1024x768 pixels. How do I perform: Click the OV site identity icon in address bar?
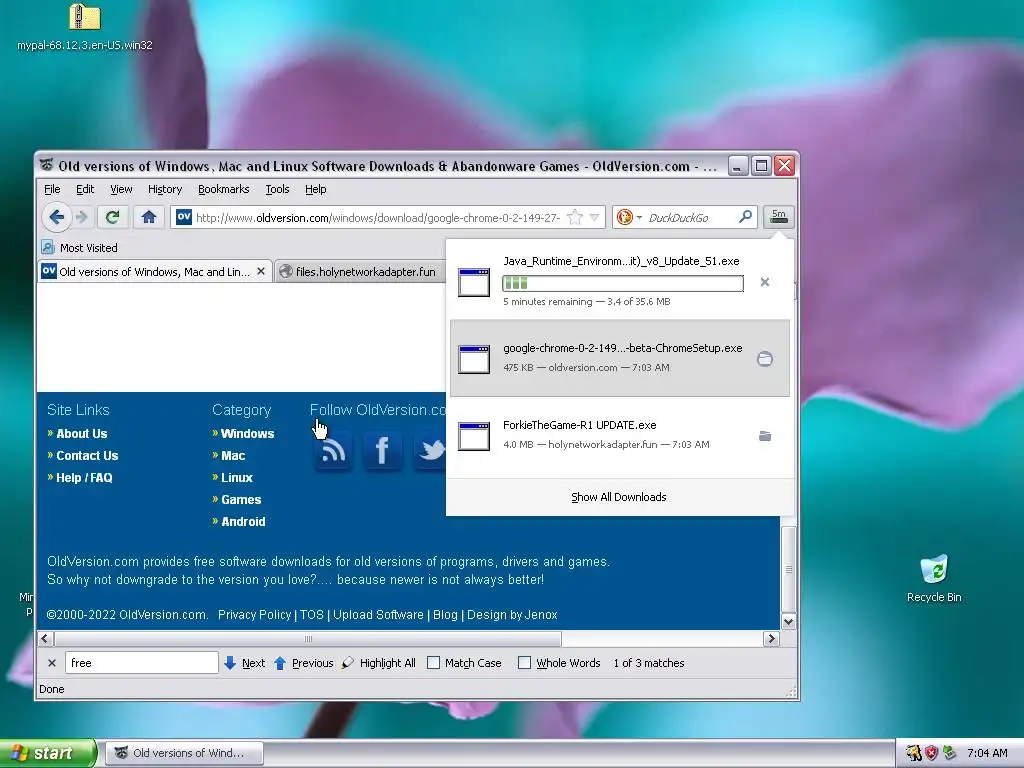[184, 217]
